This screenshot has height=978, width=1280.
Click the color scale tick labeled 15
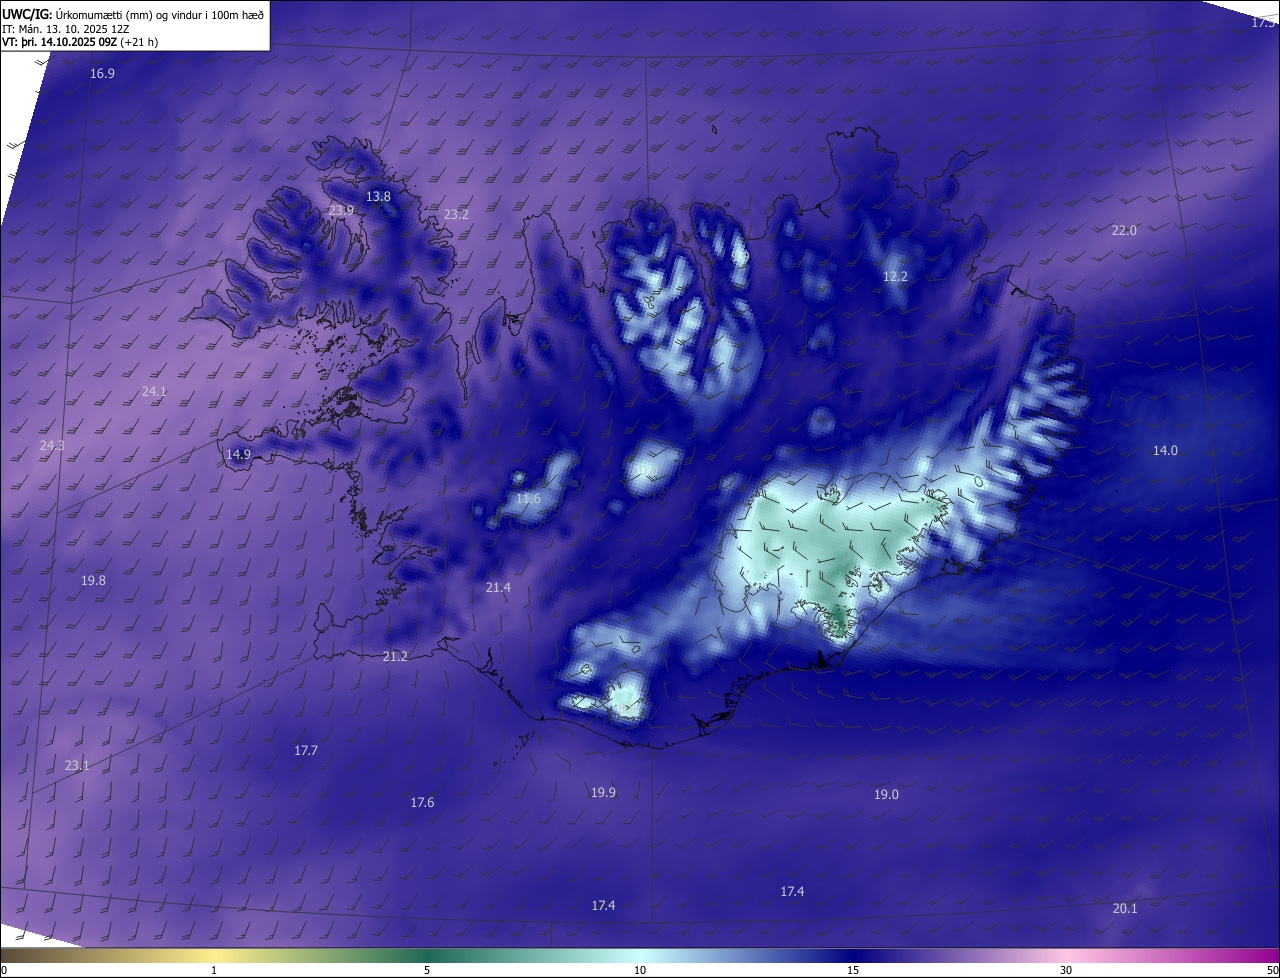(x=853, y=970)
